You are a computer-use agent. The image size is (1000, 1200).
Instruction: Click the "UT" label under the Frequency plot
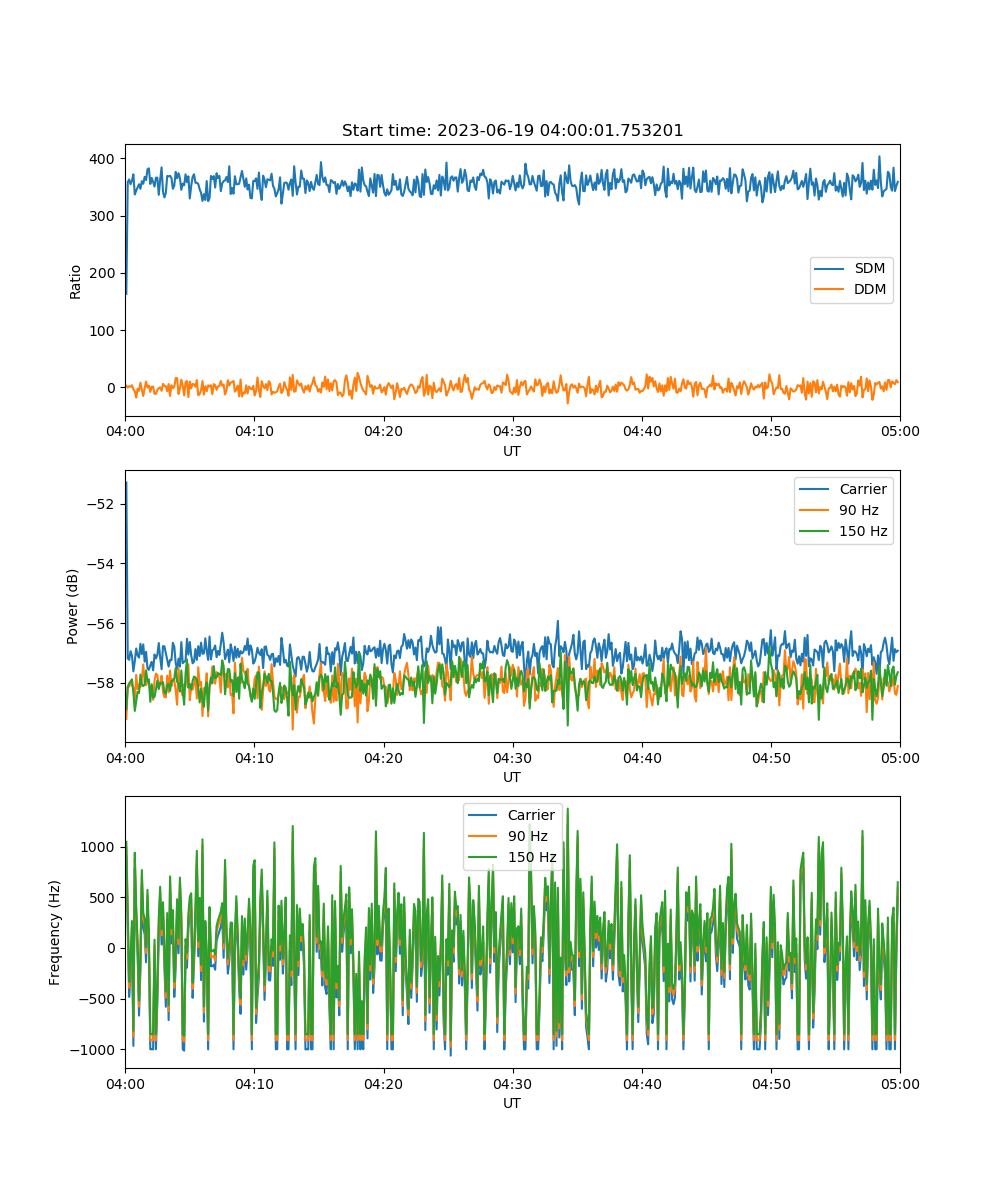tap(512, 1103)
